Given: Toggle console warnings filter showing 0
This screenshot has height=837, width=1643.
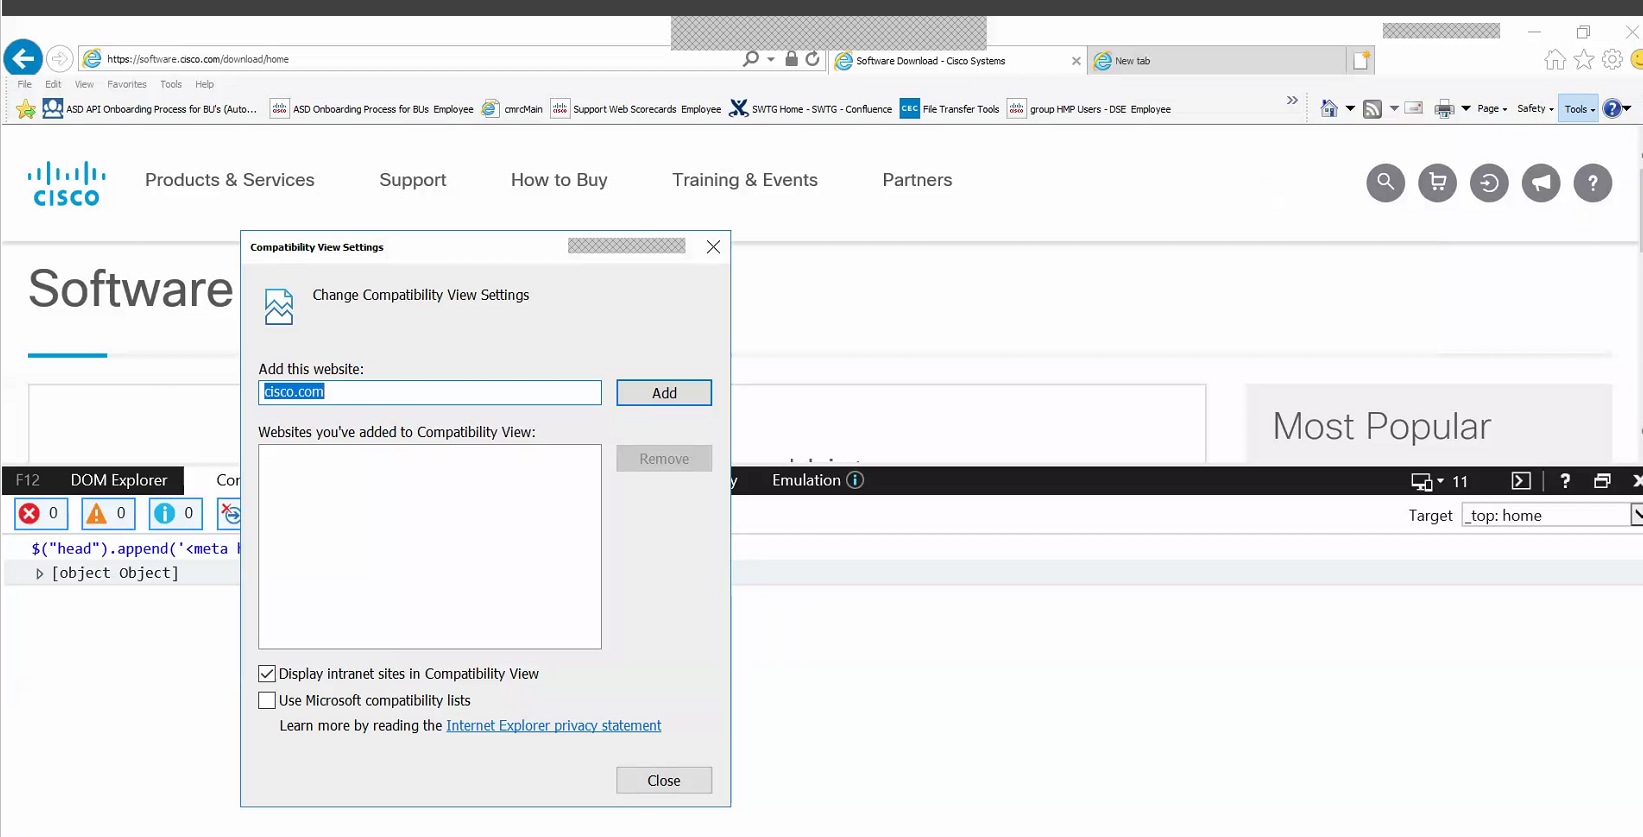Looking at the screenshot, I should coord(108,513).
